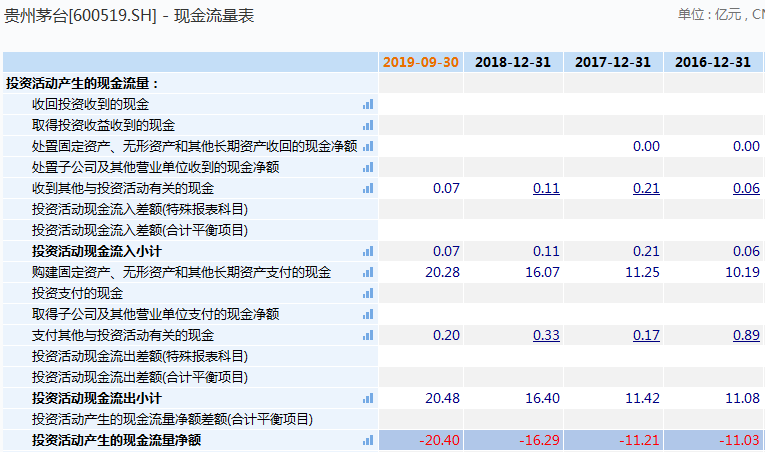Open chart icon for 处置子公司 row
This screenshot has height=452, width=765.
(x=367, y=167)
